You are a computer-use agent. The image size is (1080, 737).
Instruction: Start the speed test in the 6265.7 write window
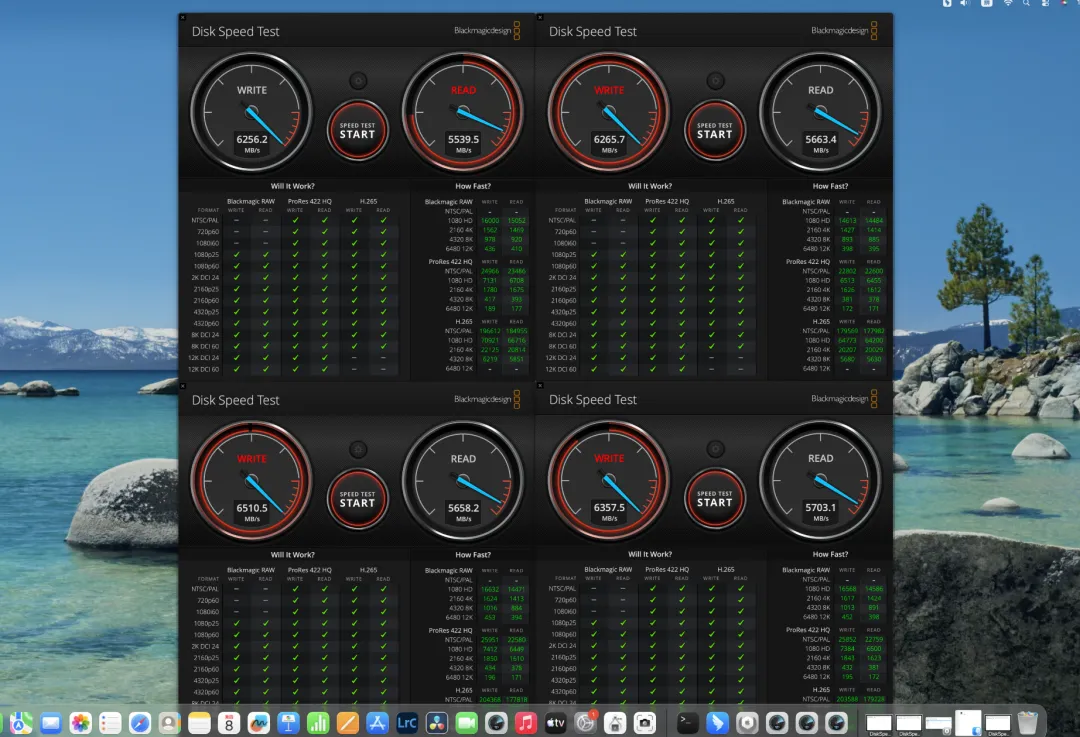coord(715,130)
